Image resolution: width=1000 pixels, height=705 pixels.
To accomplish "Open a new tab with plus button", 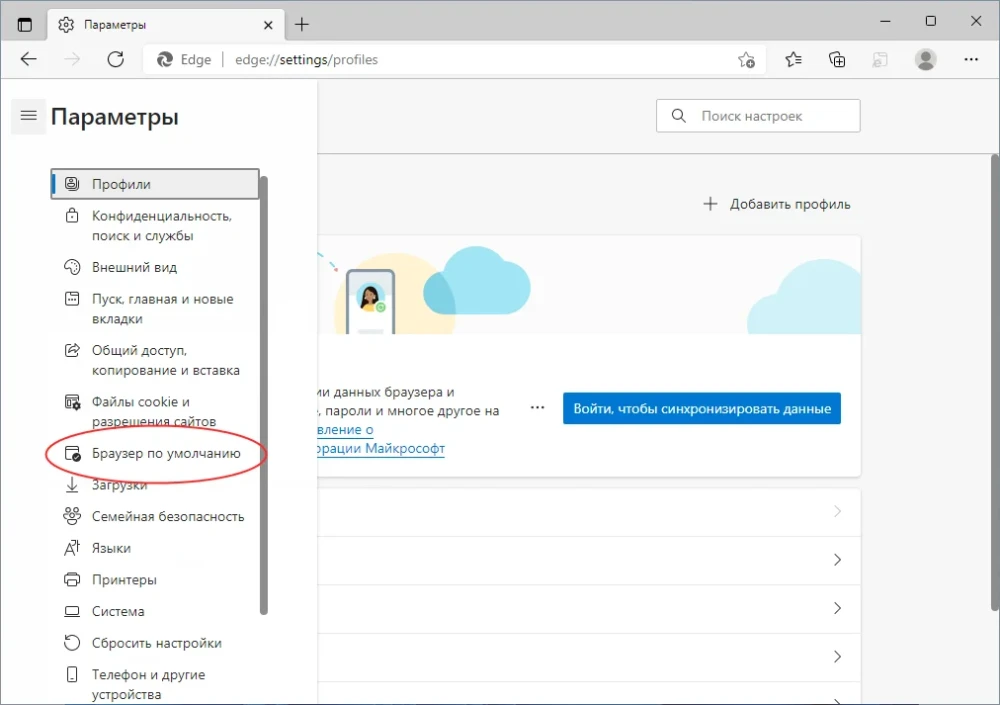I will click(x=302, y=23).
